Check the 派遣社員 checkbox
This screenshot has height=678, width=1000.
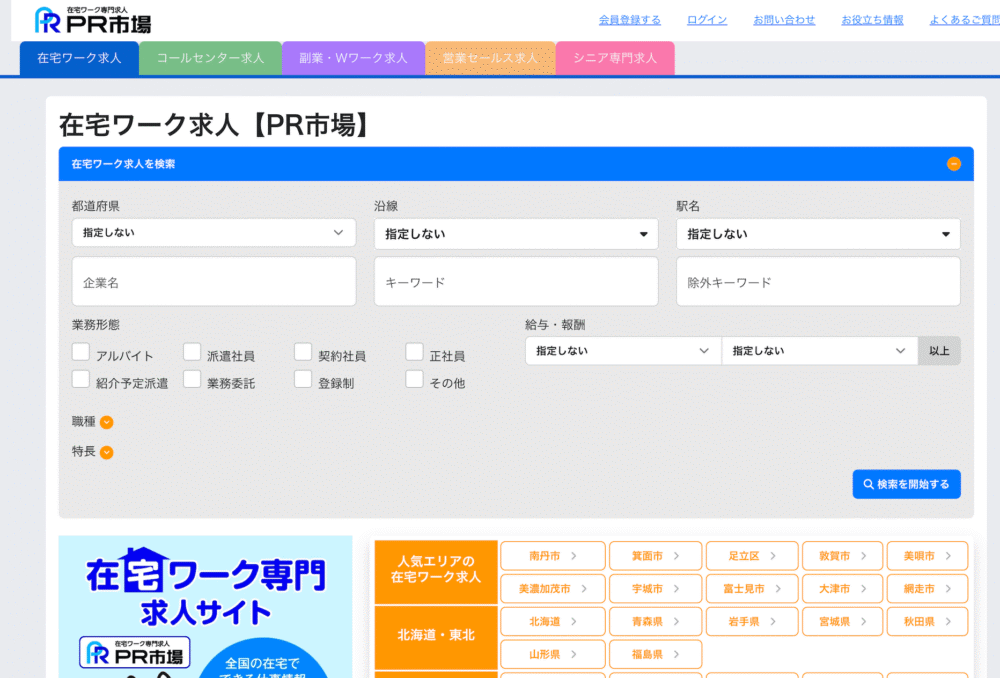coord(192,352)
